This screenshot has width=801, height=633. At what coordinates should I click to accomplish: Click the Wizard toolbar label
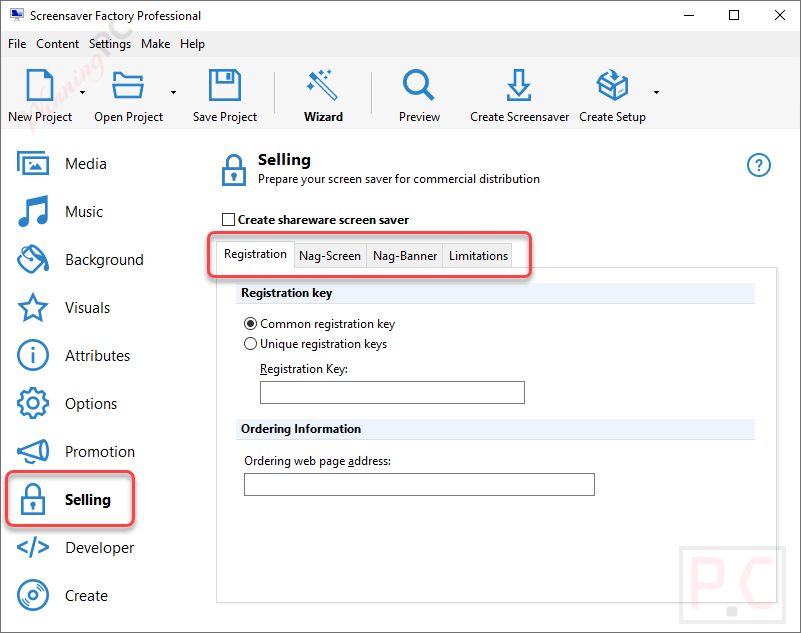(x=323, y=117)
